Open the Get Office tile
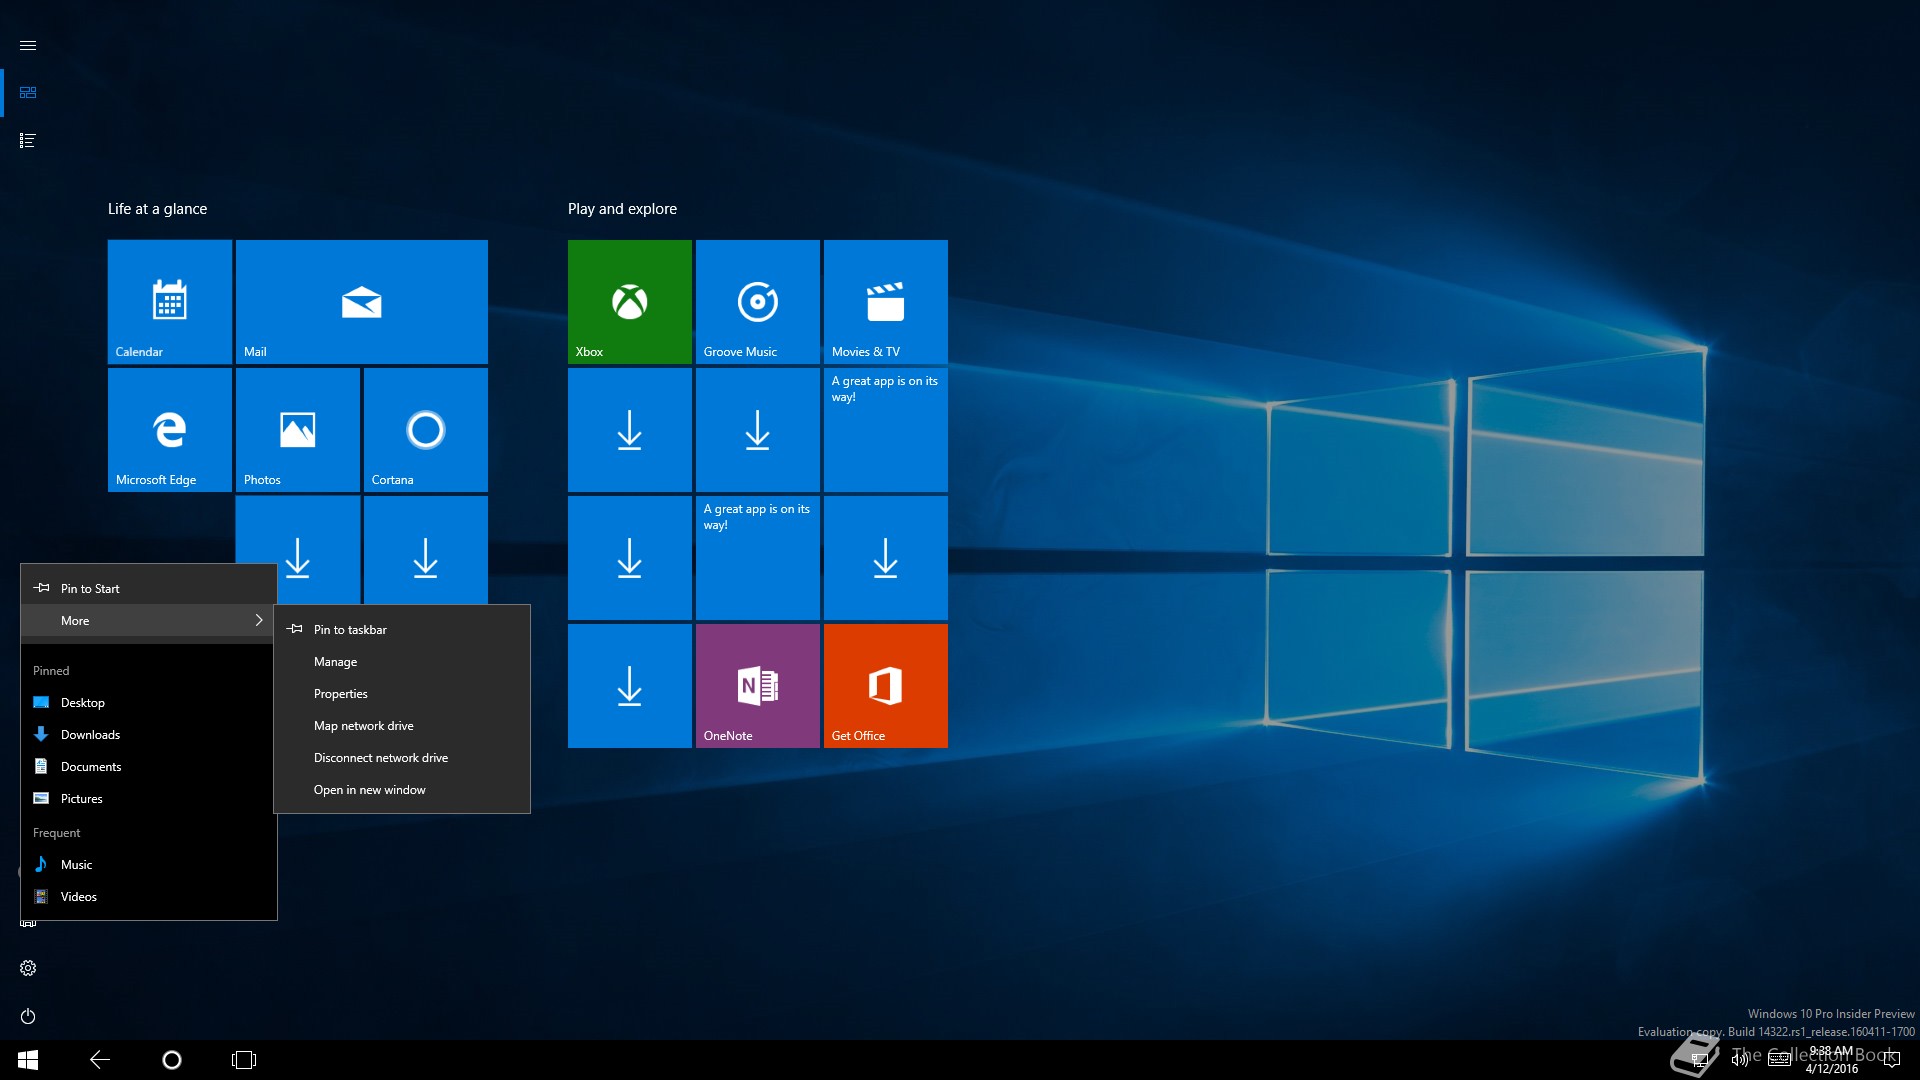Screen dimensions: 1920x1080 886,686
